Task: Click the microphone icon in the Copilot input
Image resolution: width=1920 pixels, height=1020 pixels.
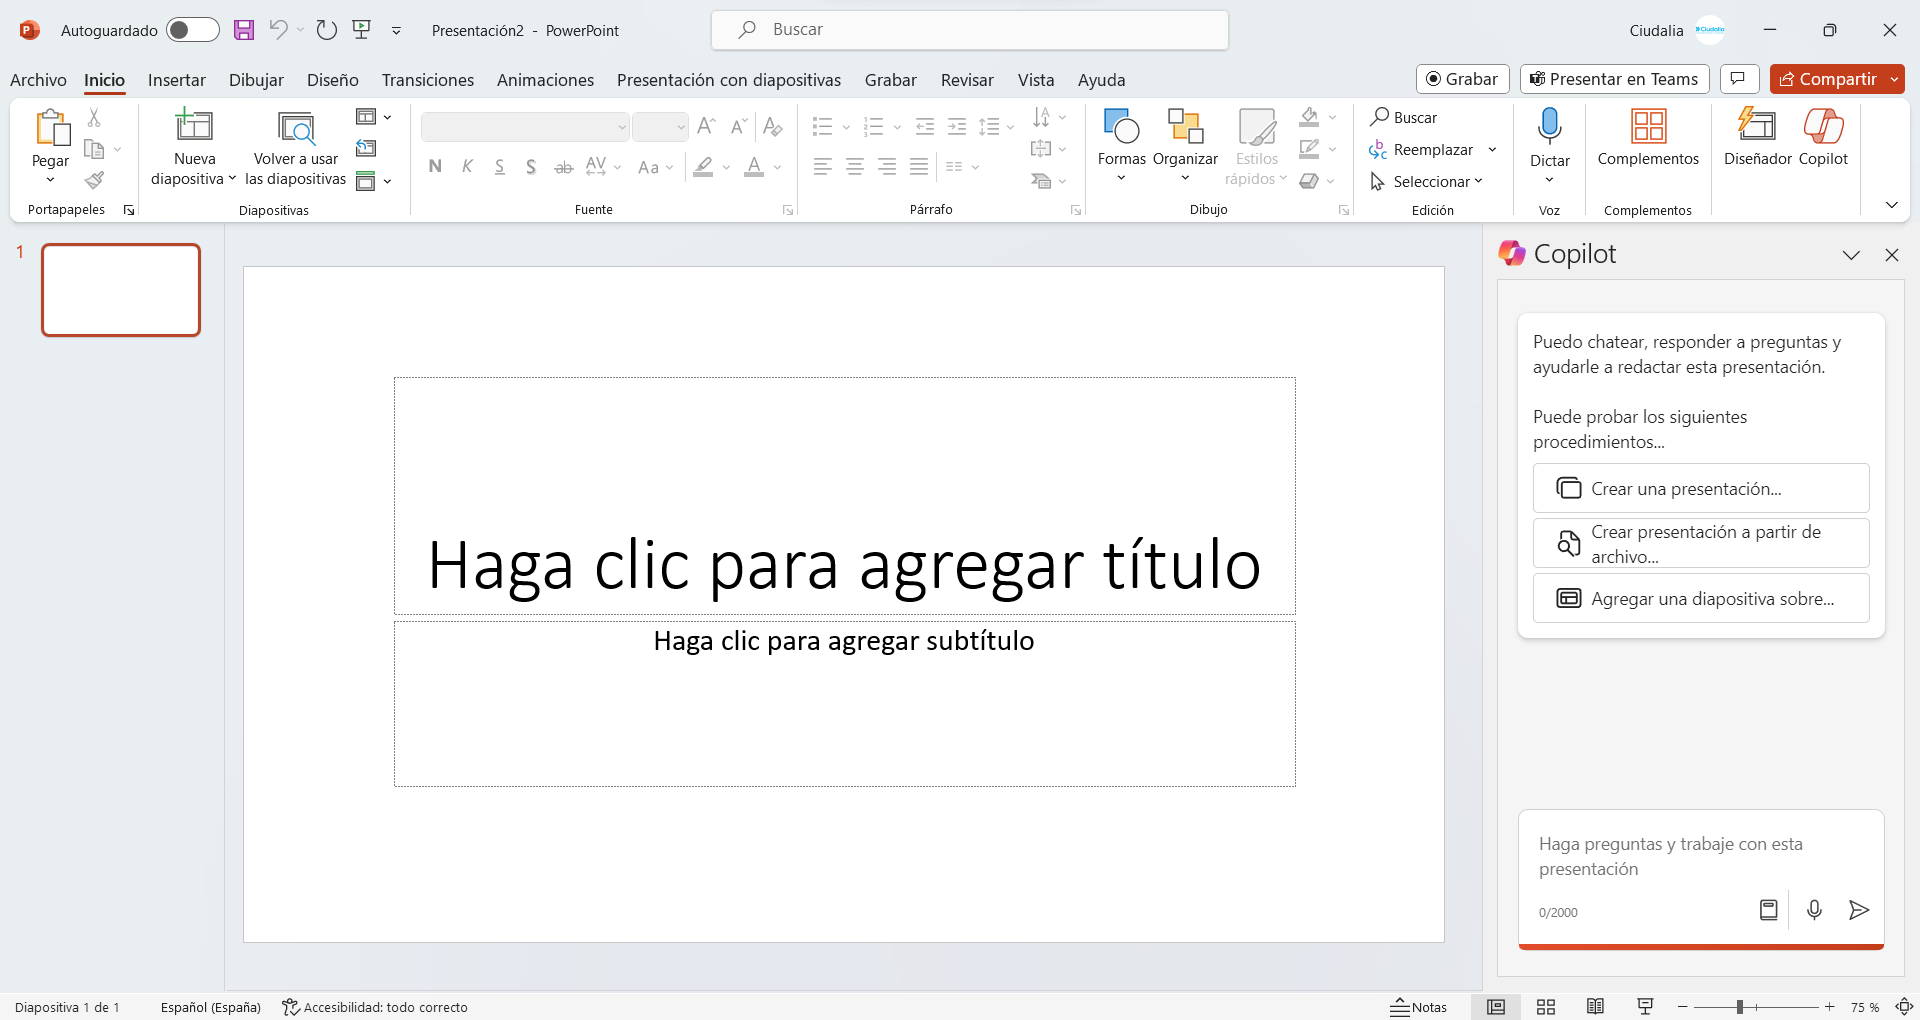Action: pyautogui.click(x=1814, y=910)
